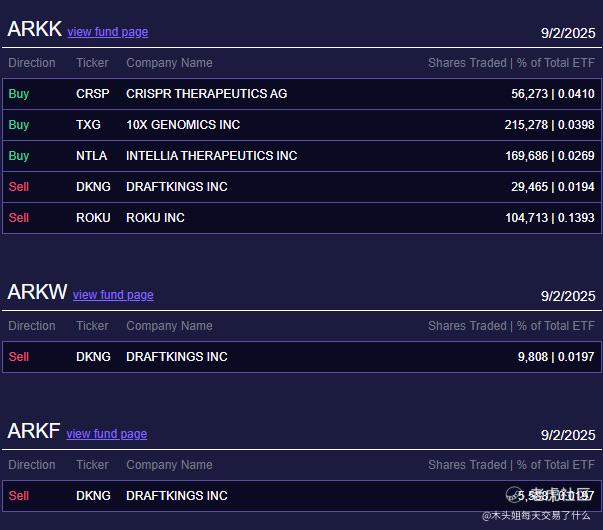Click 10X GENOMICS INC company name
Image resolution: width=603 pixels, height=530 pixels.
[x=183, y=125]
